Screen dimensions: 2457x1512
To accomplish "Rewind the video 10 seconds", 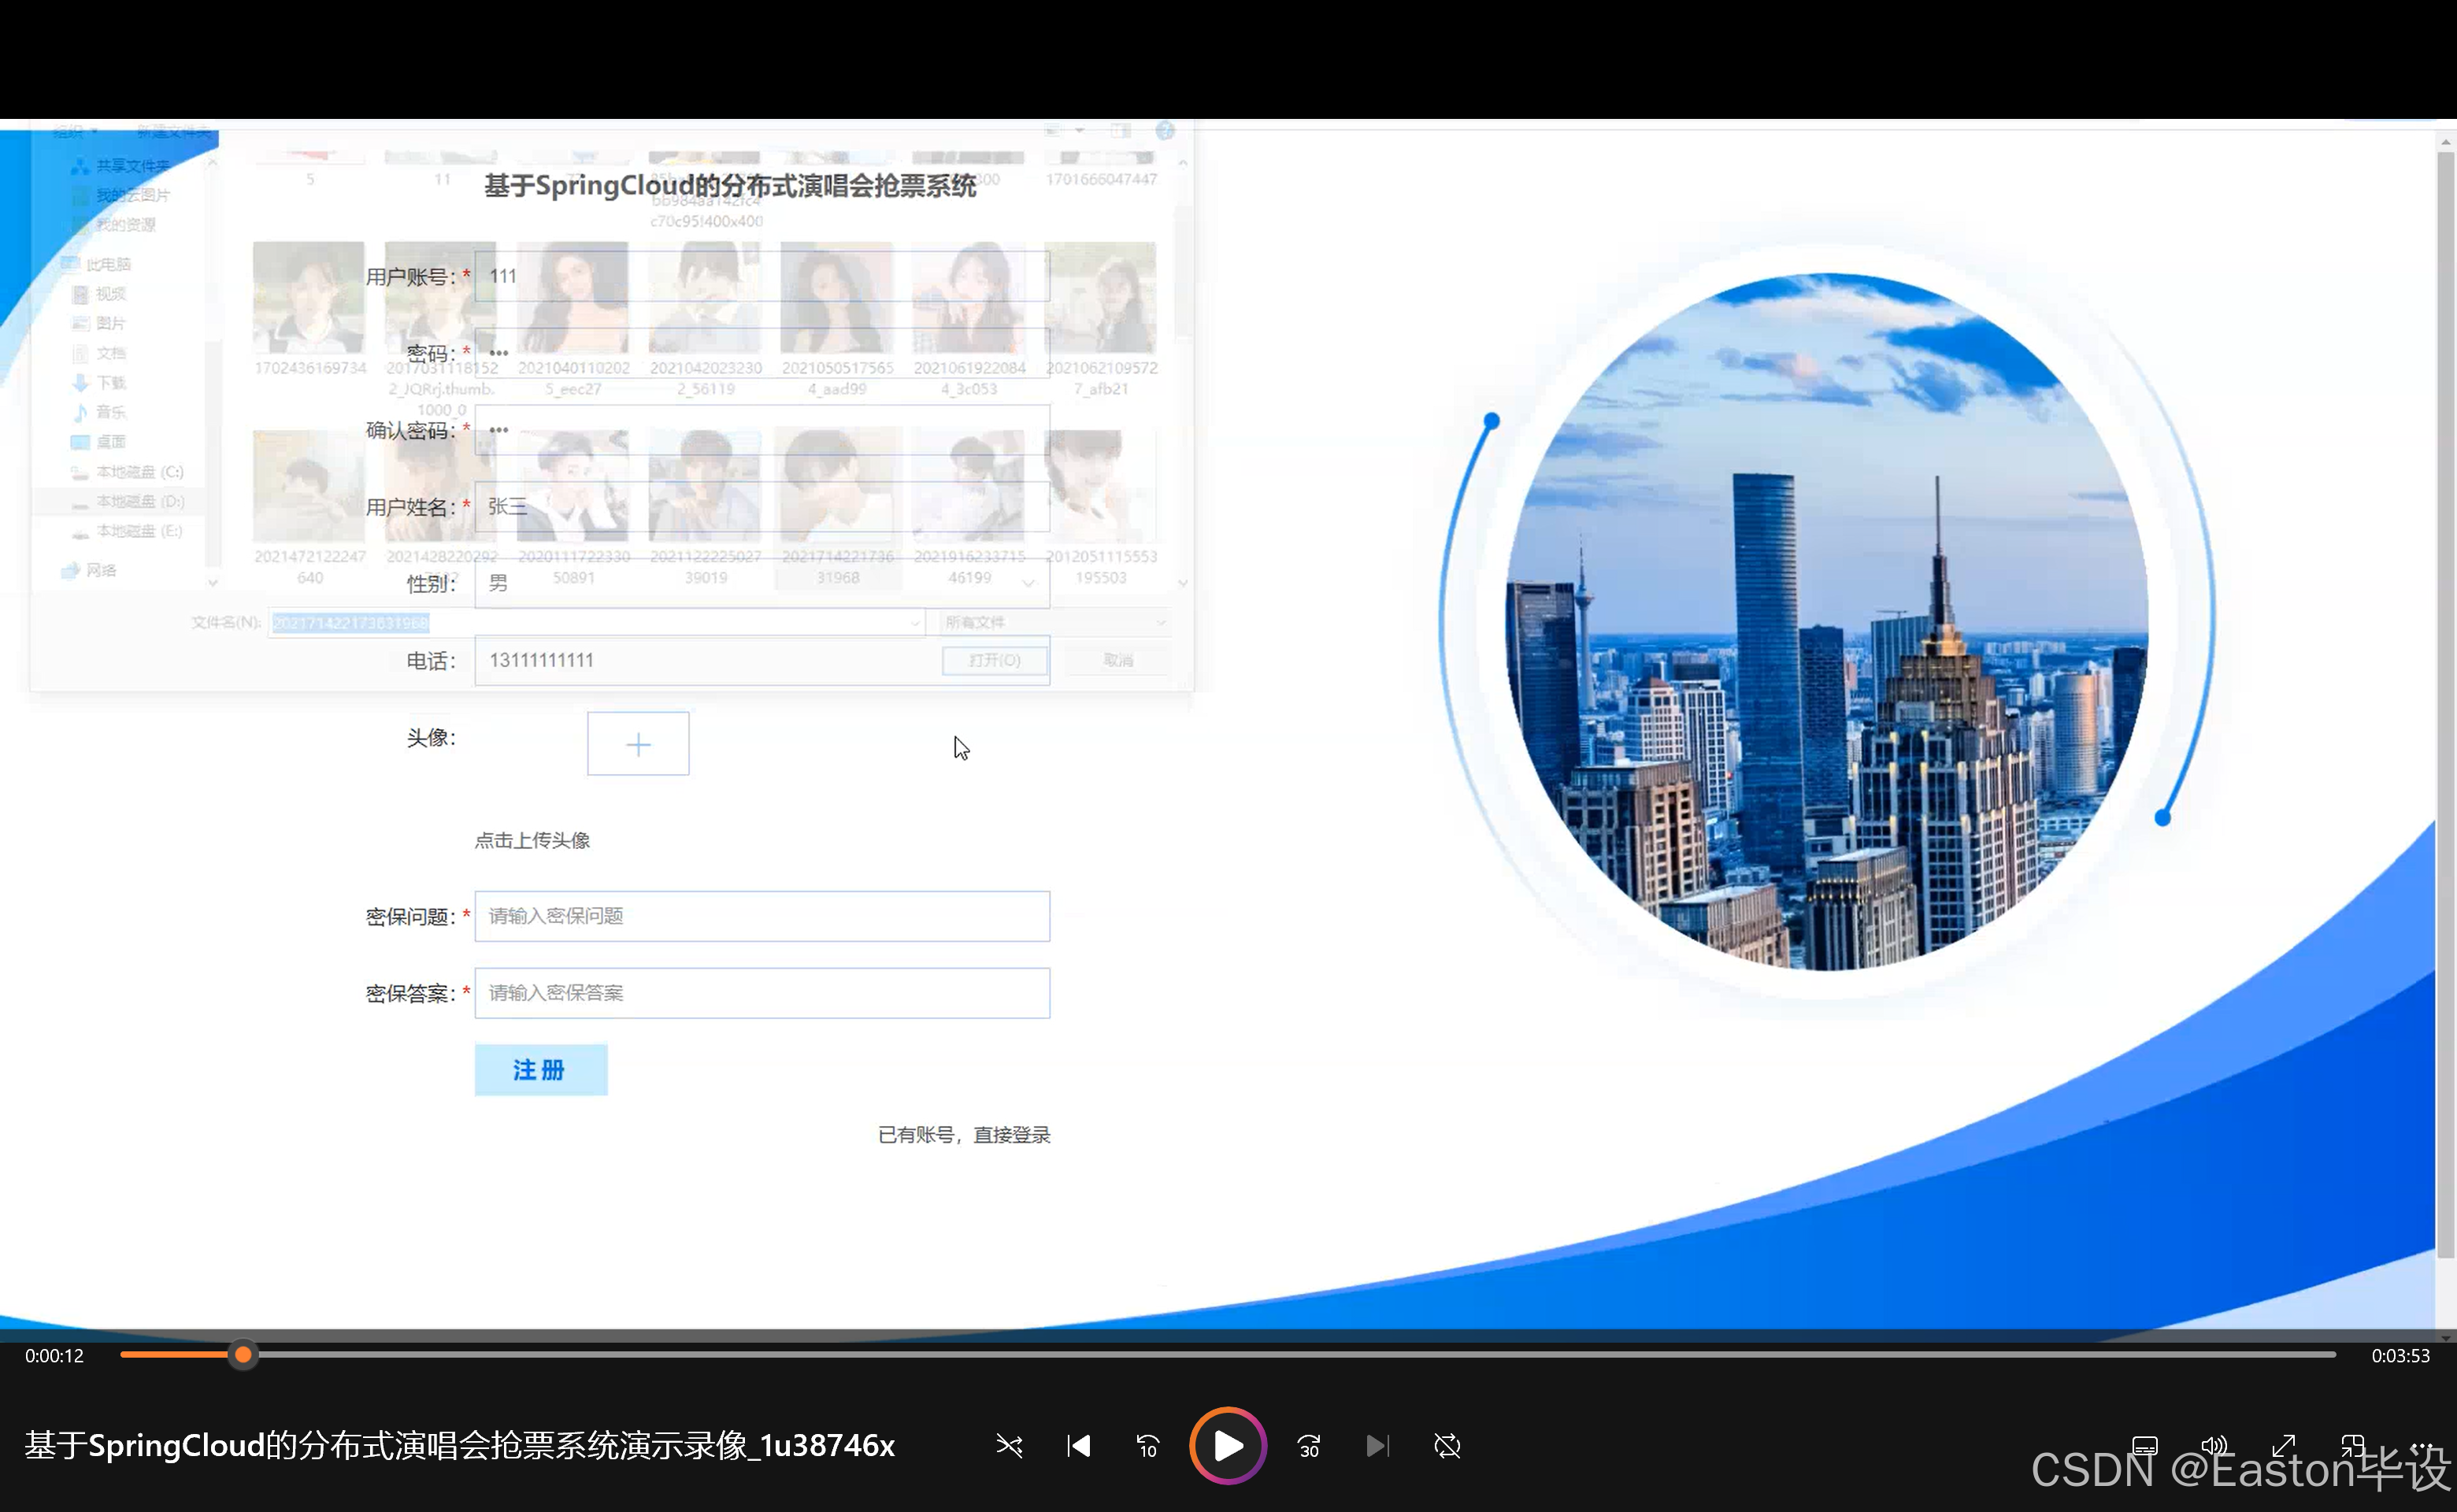I will 1147,1447.
